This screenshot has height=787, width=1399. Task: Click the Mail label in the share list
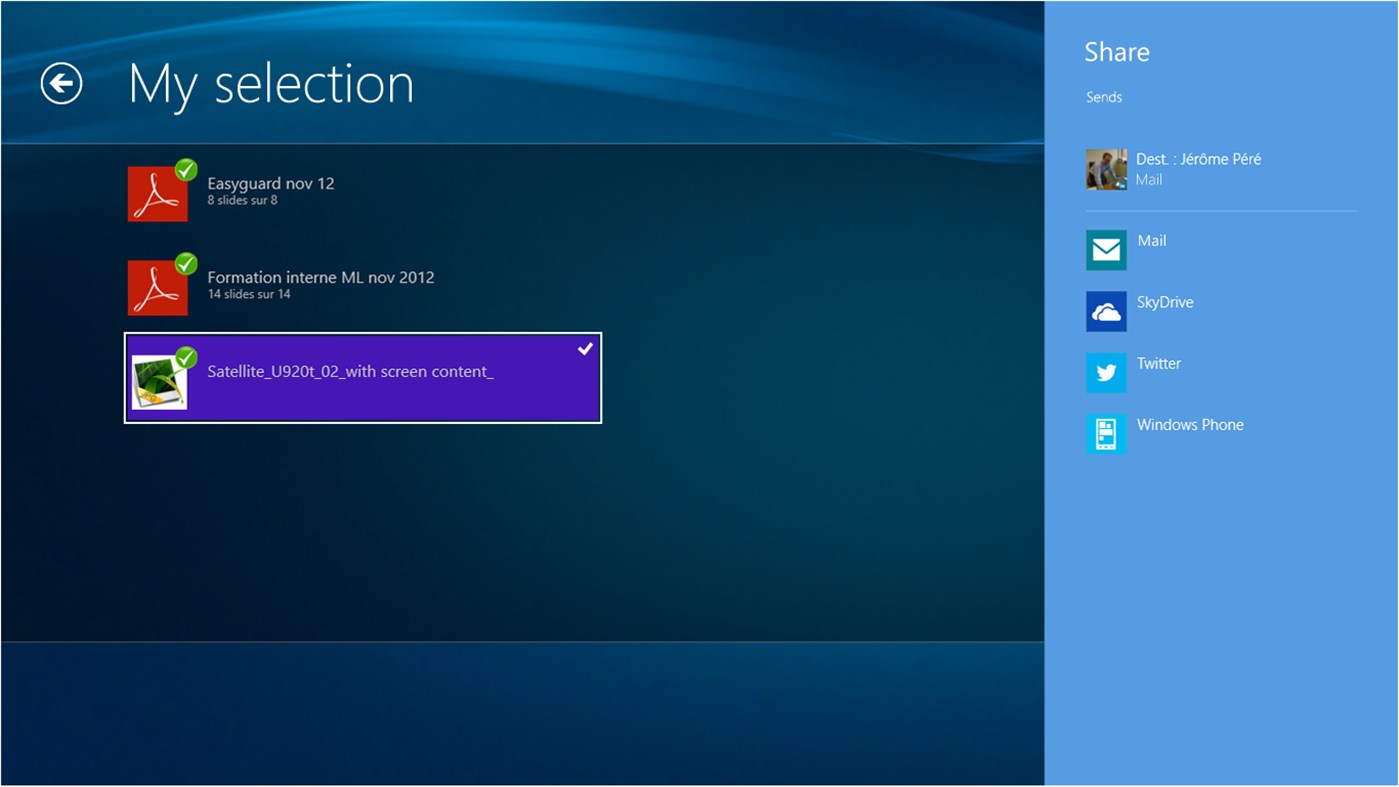[1151, 241]
